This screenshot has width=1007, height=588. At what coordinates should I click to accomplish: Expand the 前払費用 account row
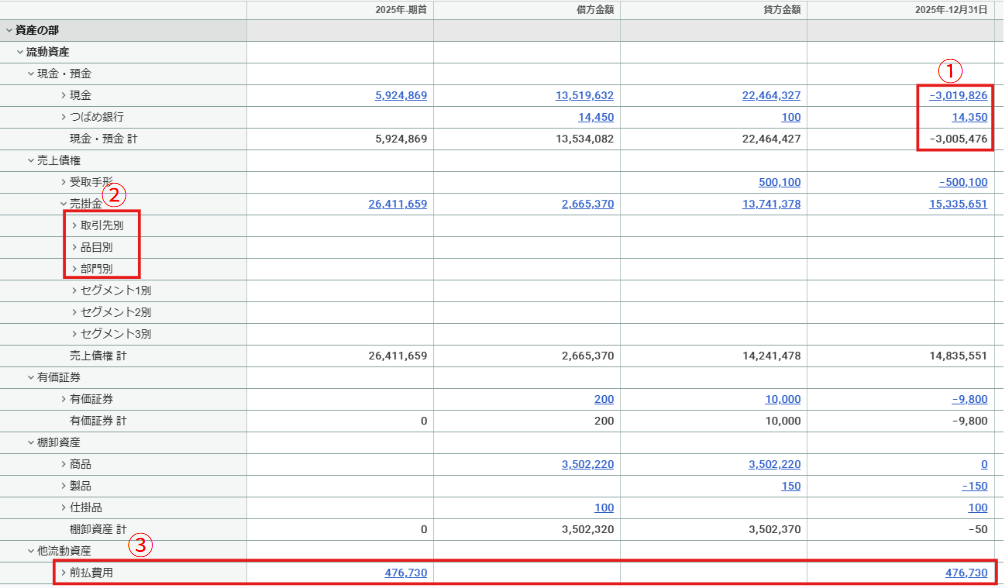tap(64, 573)
